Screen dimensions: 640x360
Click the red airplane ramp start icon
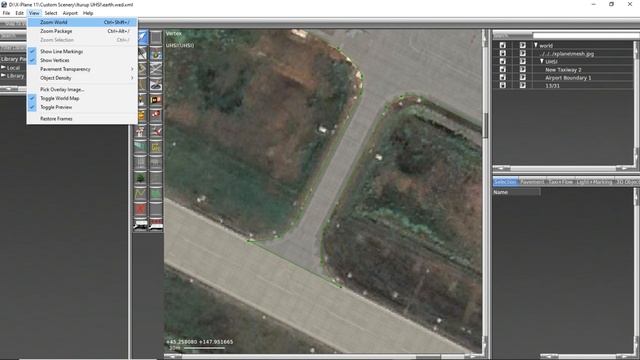tap(156, 131)
